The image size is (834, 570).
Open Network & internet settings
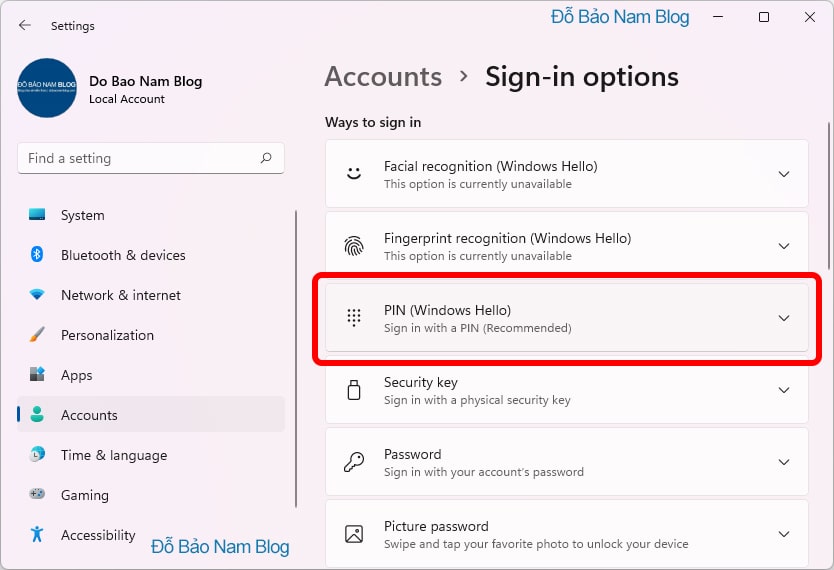tap(121, 295)
